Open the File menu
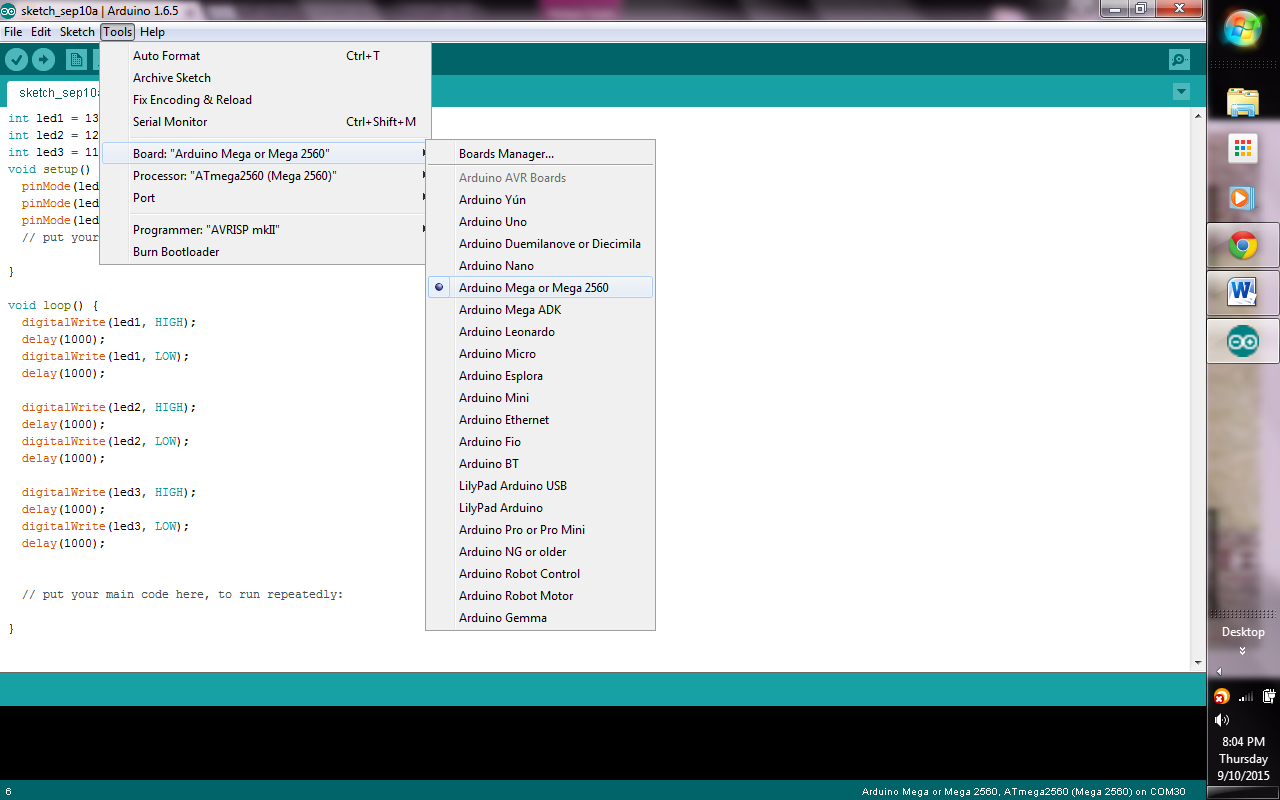1280x800 pixels. [13, 32]
